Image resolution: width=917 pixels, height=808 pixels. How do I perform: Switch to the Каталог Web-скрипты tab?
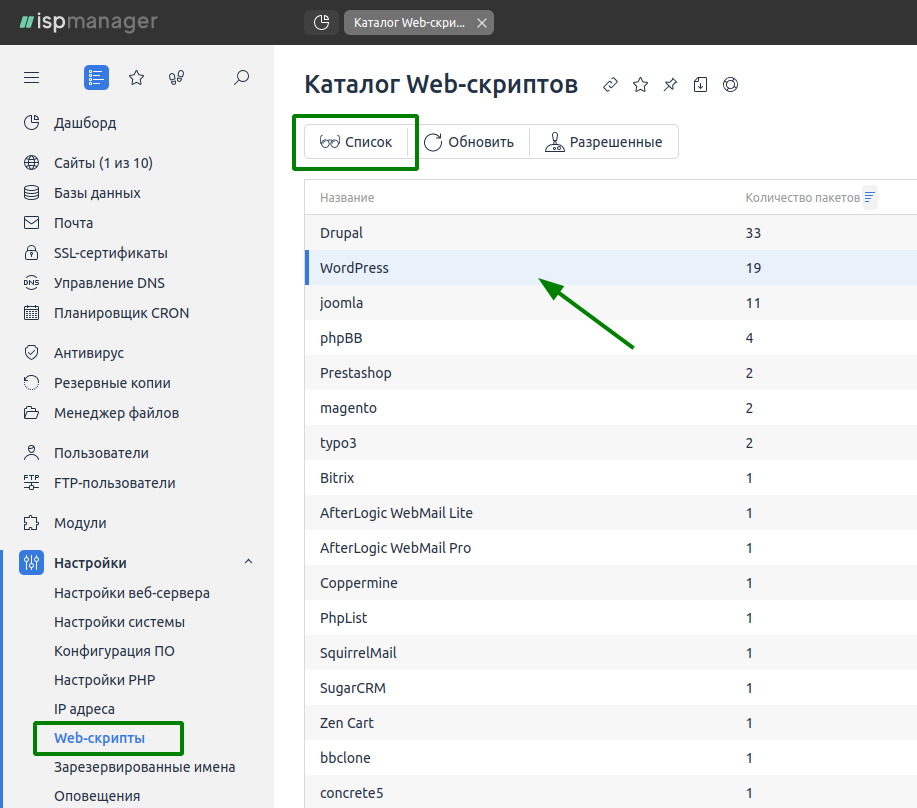pos(409,23)
